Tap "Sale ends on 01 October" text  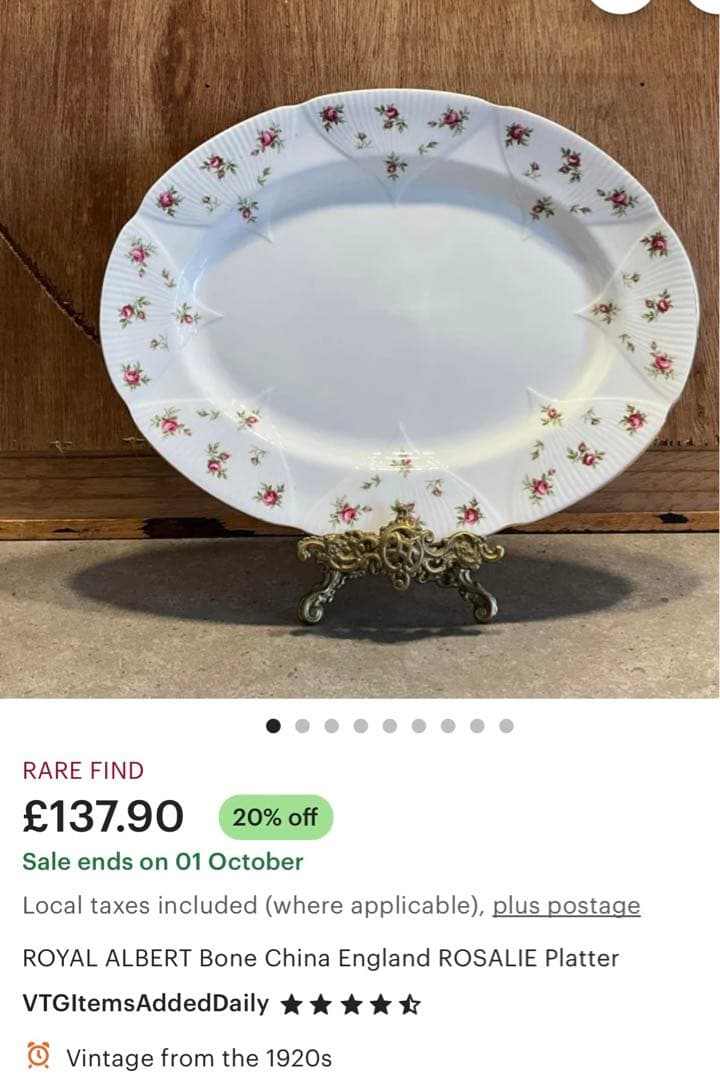click(x=162, y=861)
